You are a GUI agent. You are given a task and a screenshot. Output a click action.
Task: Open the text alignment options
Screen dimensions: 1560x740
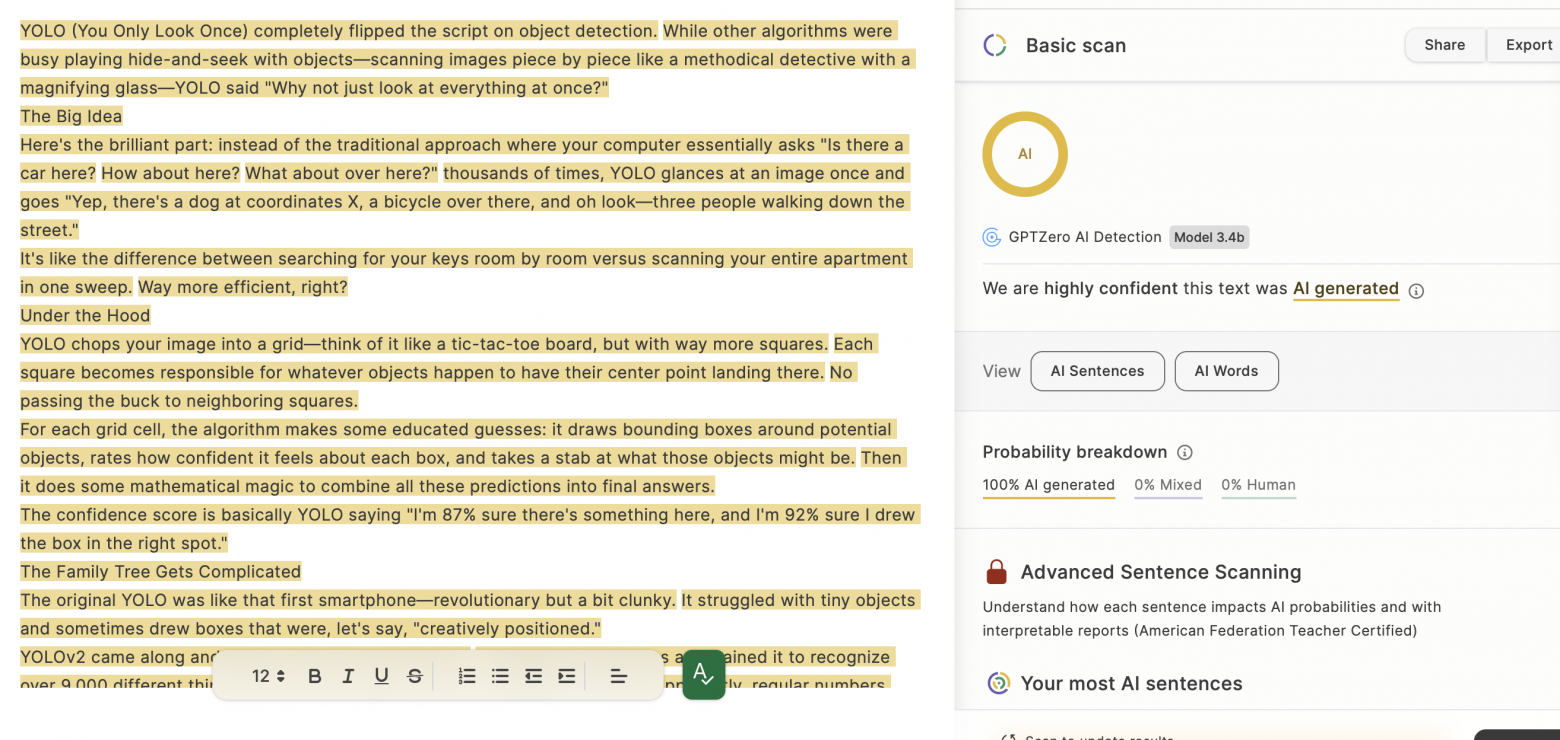[619, 676]
